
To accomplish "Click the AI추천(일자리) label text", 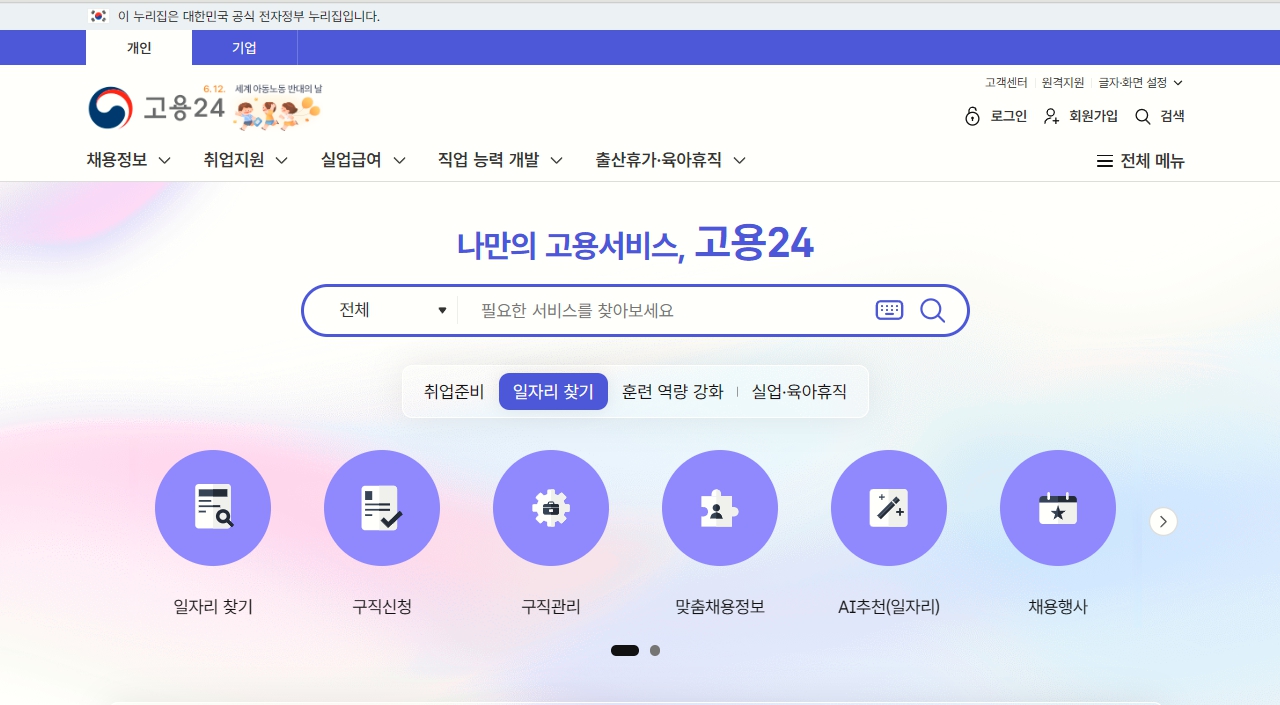I will pos(889,606).
